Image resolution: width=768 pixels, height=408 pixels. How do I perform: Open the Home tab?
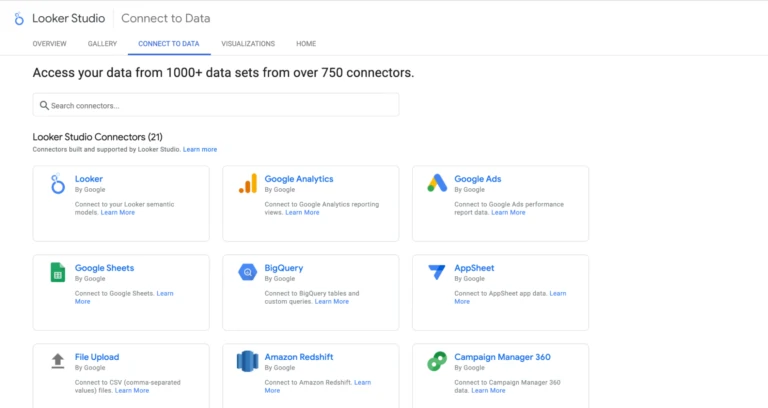[306, 44]
